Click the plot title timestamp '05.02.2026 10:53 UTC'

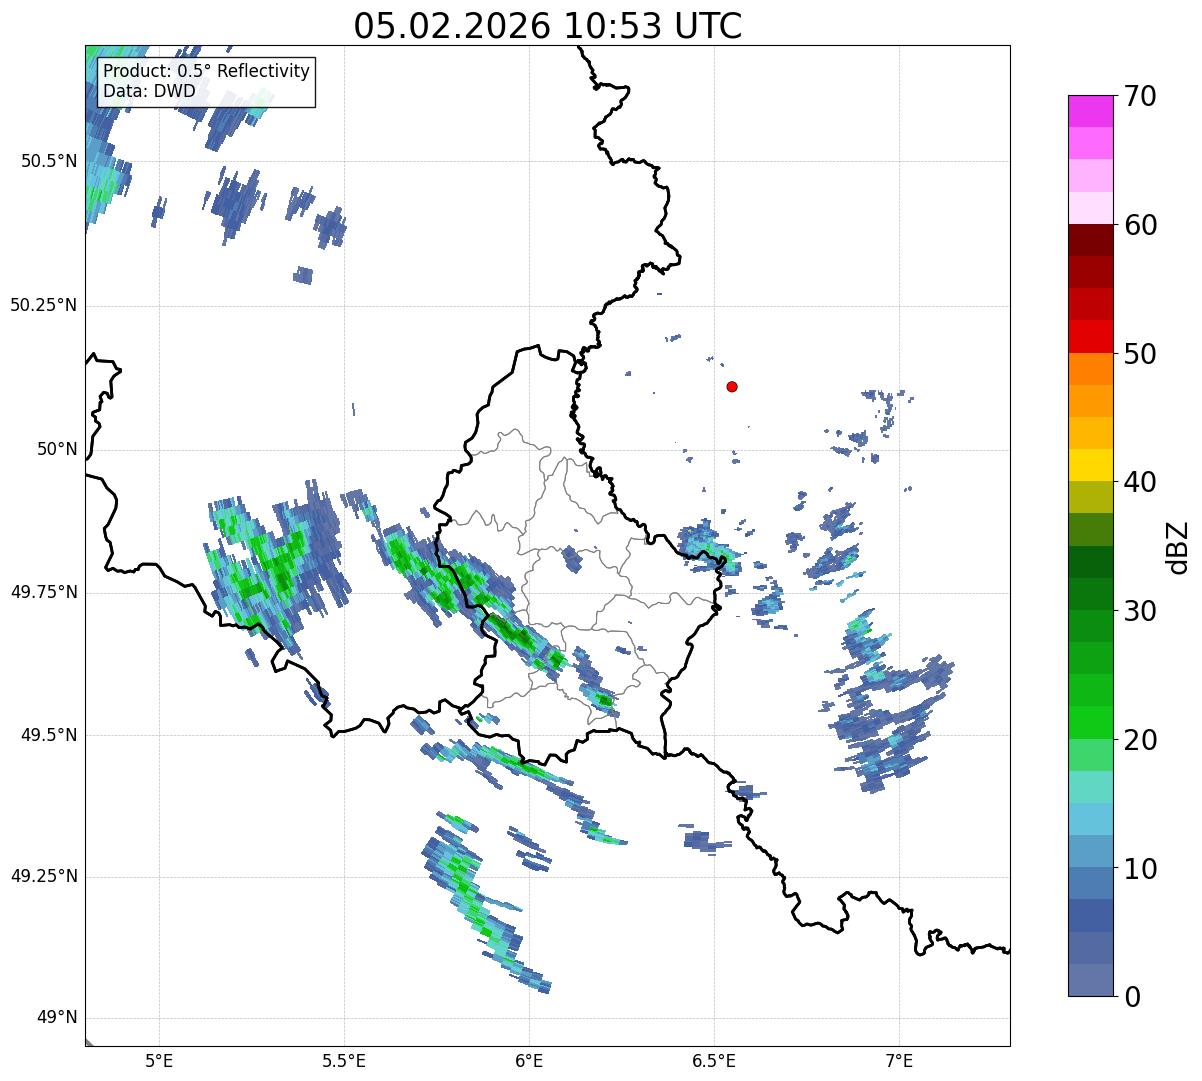548,26
